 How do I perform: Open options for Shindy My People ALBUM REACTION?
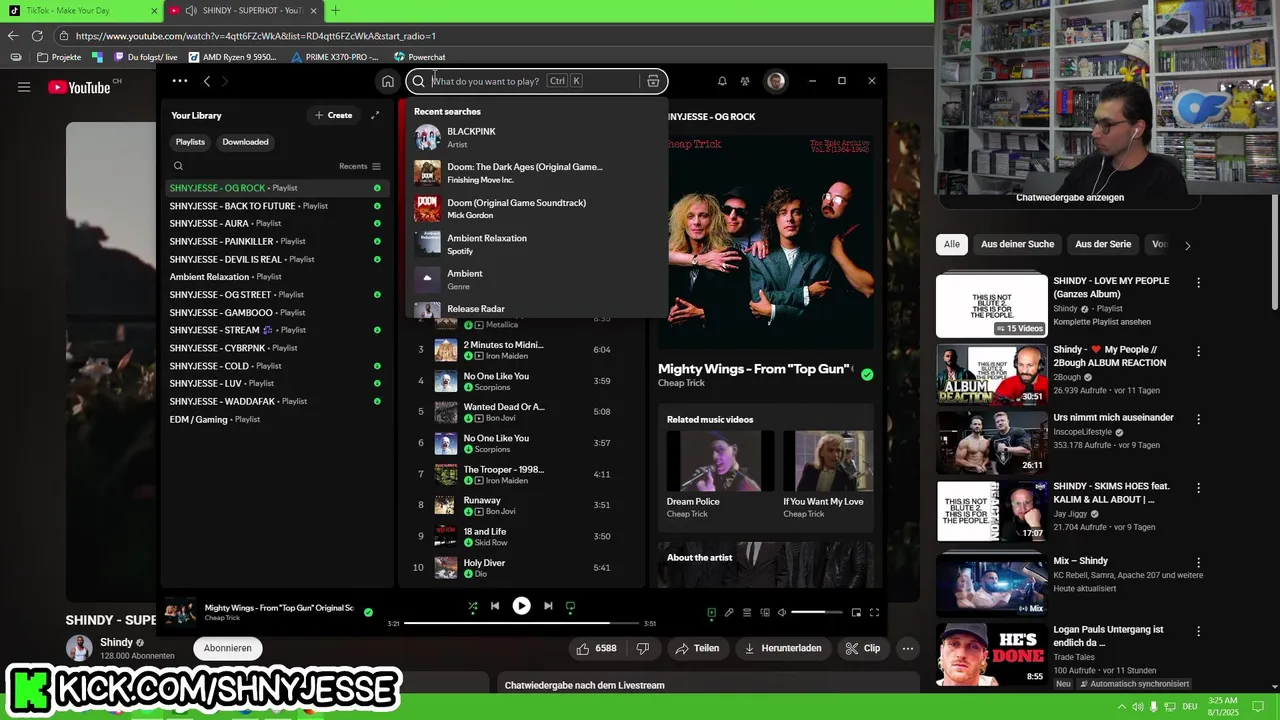click(1198, 352)
